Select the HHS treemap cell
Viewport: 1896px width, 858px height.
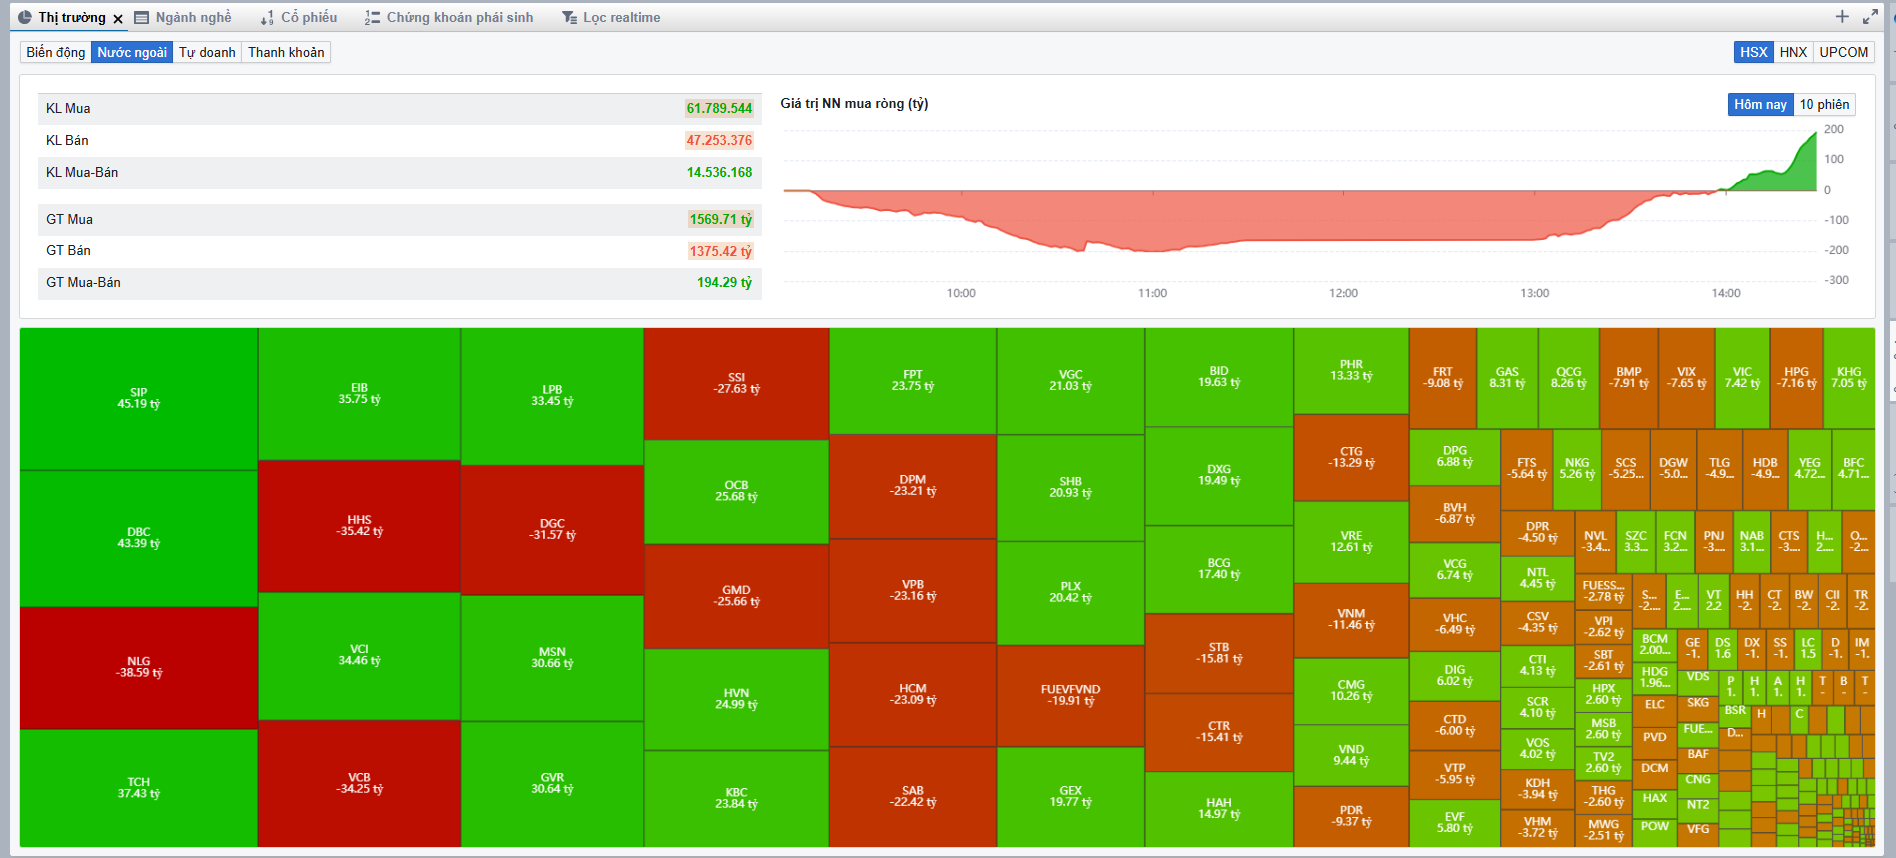coord(359,526)
